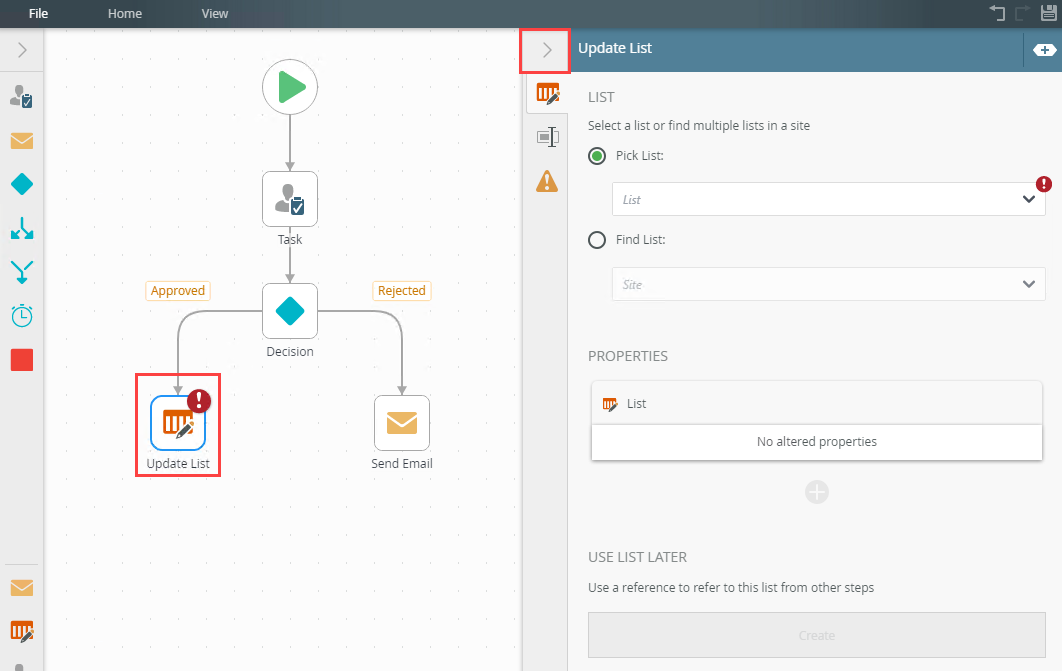Viewport: 1062px width, 671px height.
Task: Open the Update List configuration tab icon
Action: [547, 93]
